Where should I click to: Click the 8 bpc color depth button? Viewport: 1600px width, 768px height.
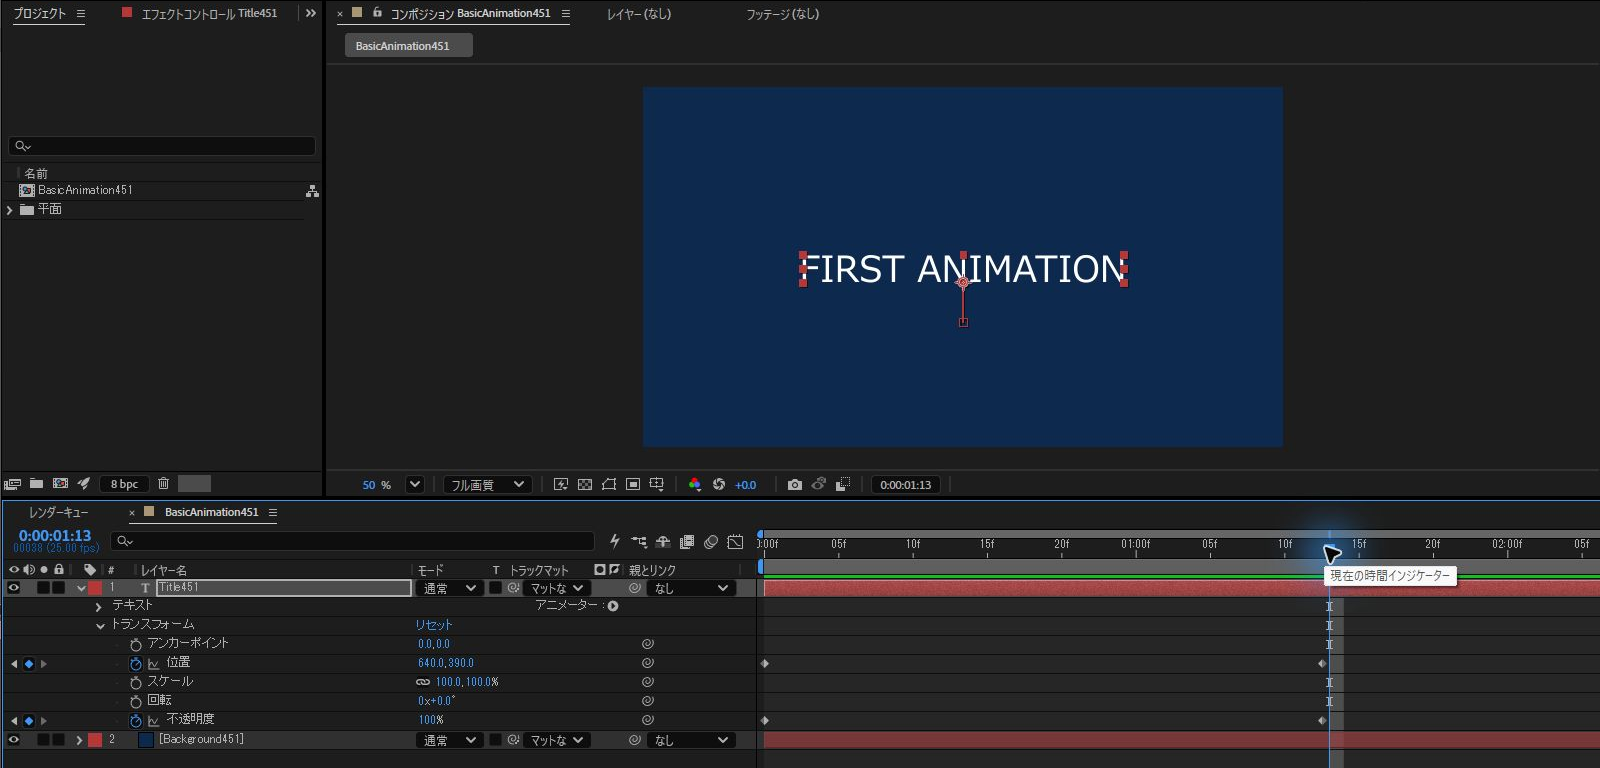(x=124, y=484)
